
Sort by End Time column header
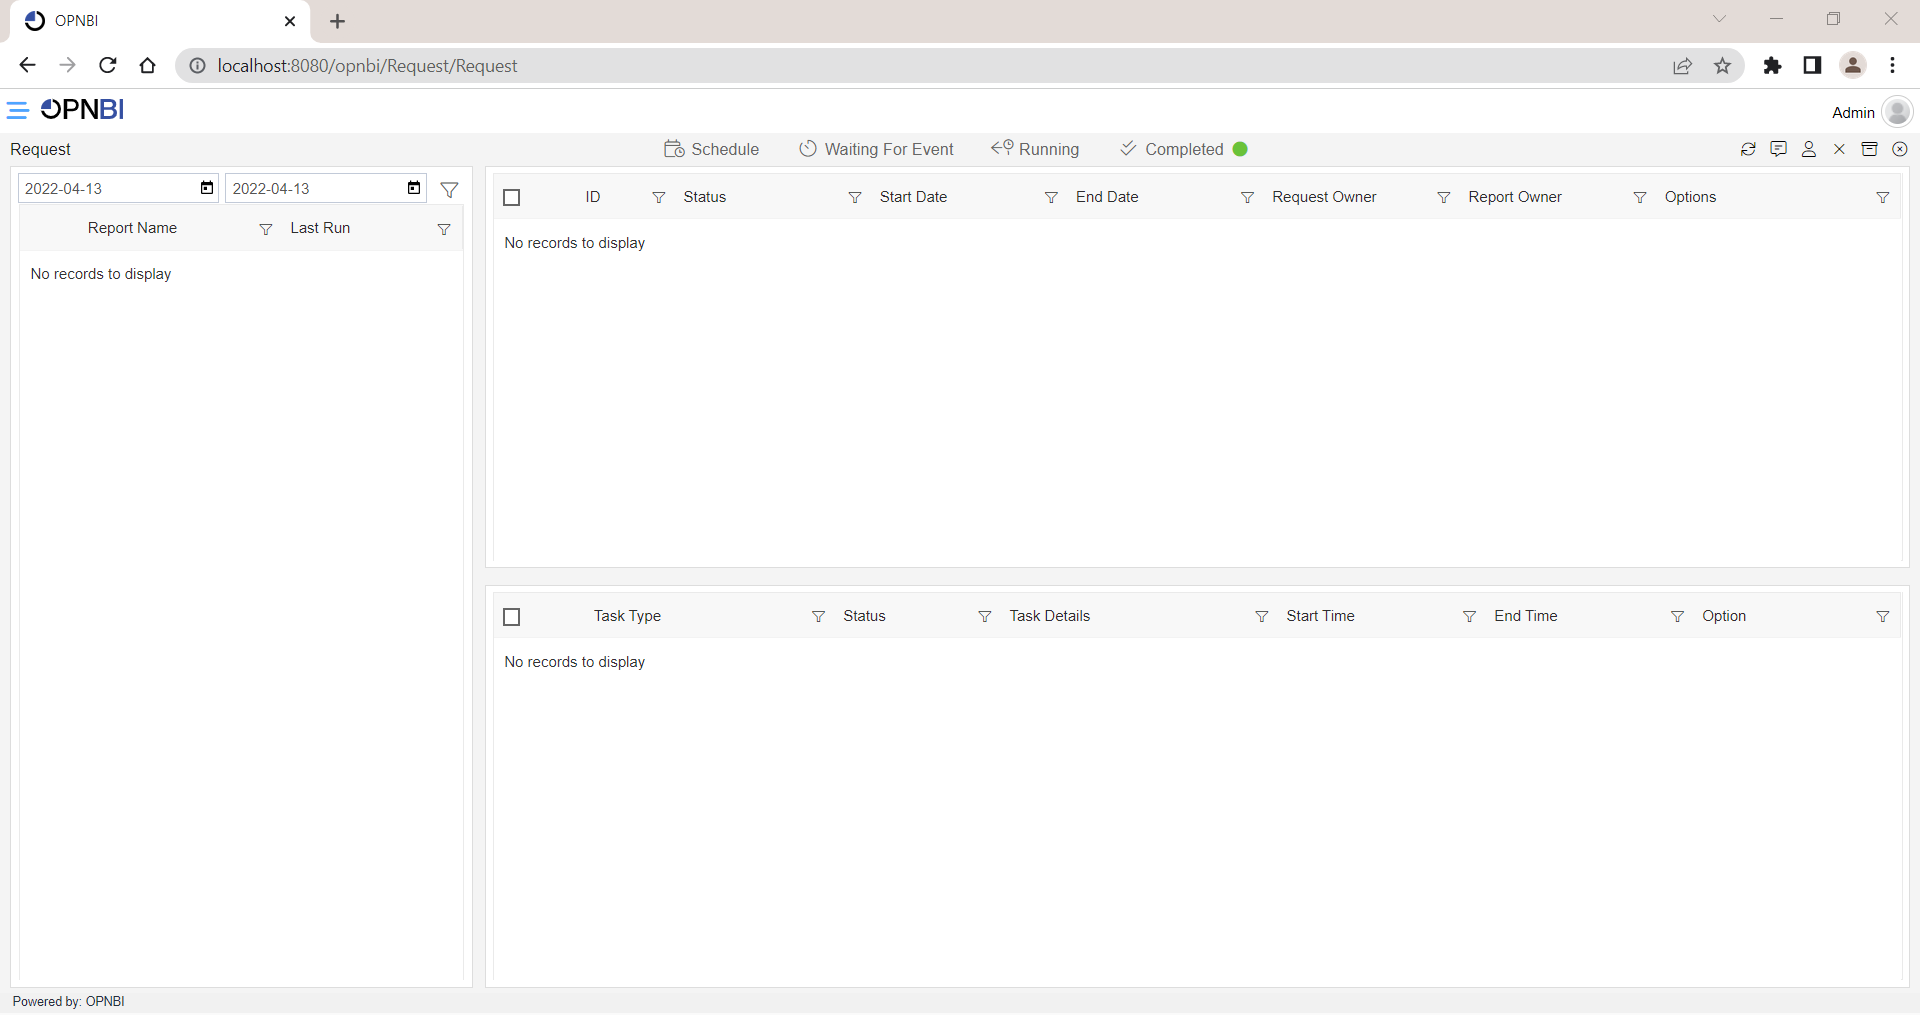click(x=1525, y=616)
